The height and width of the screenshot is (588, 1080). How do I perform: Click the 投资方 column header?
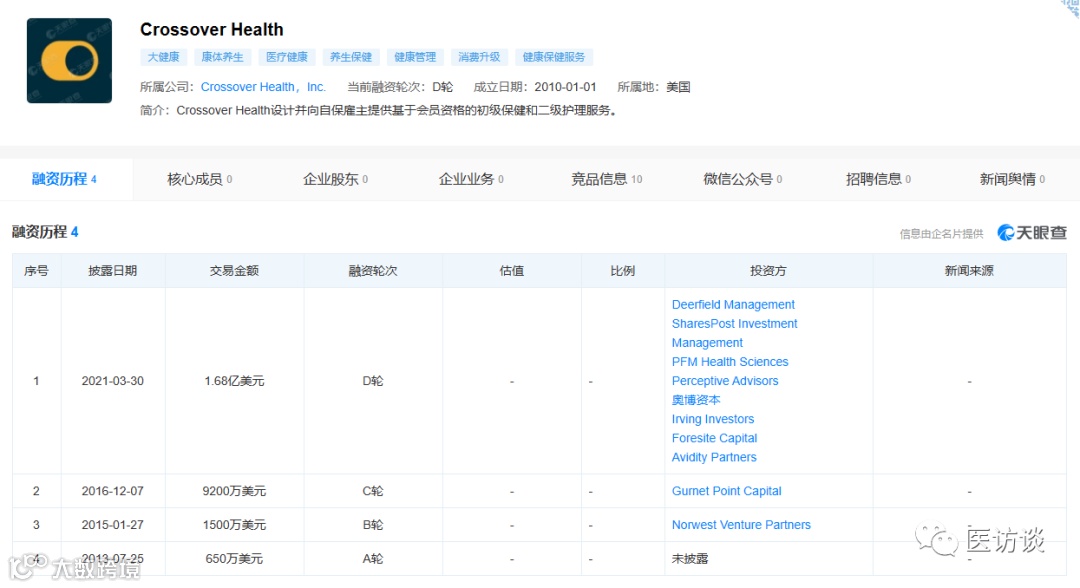click(x=768, y=271)
